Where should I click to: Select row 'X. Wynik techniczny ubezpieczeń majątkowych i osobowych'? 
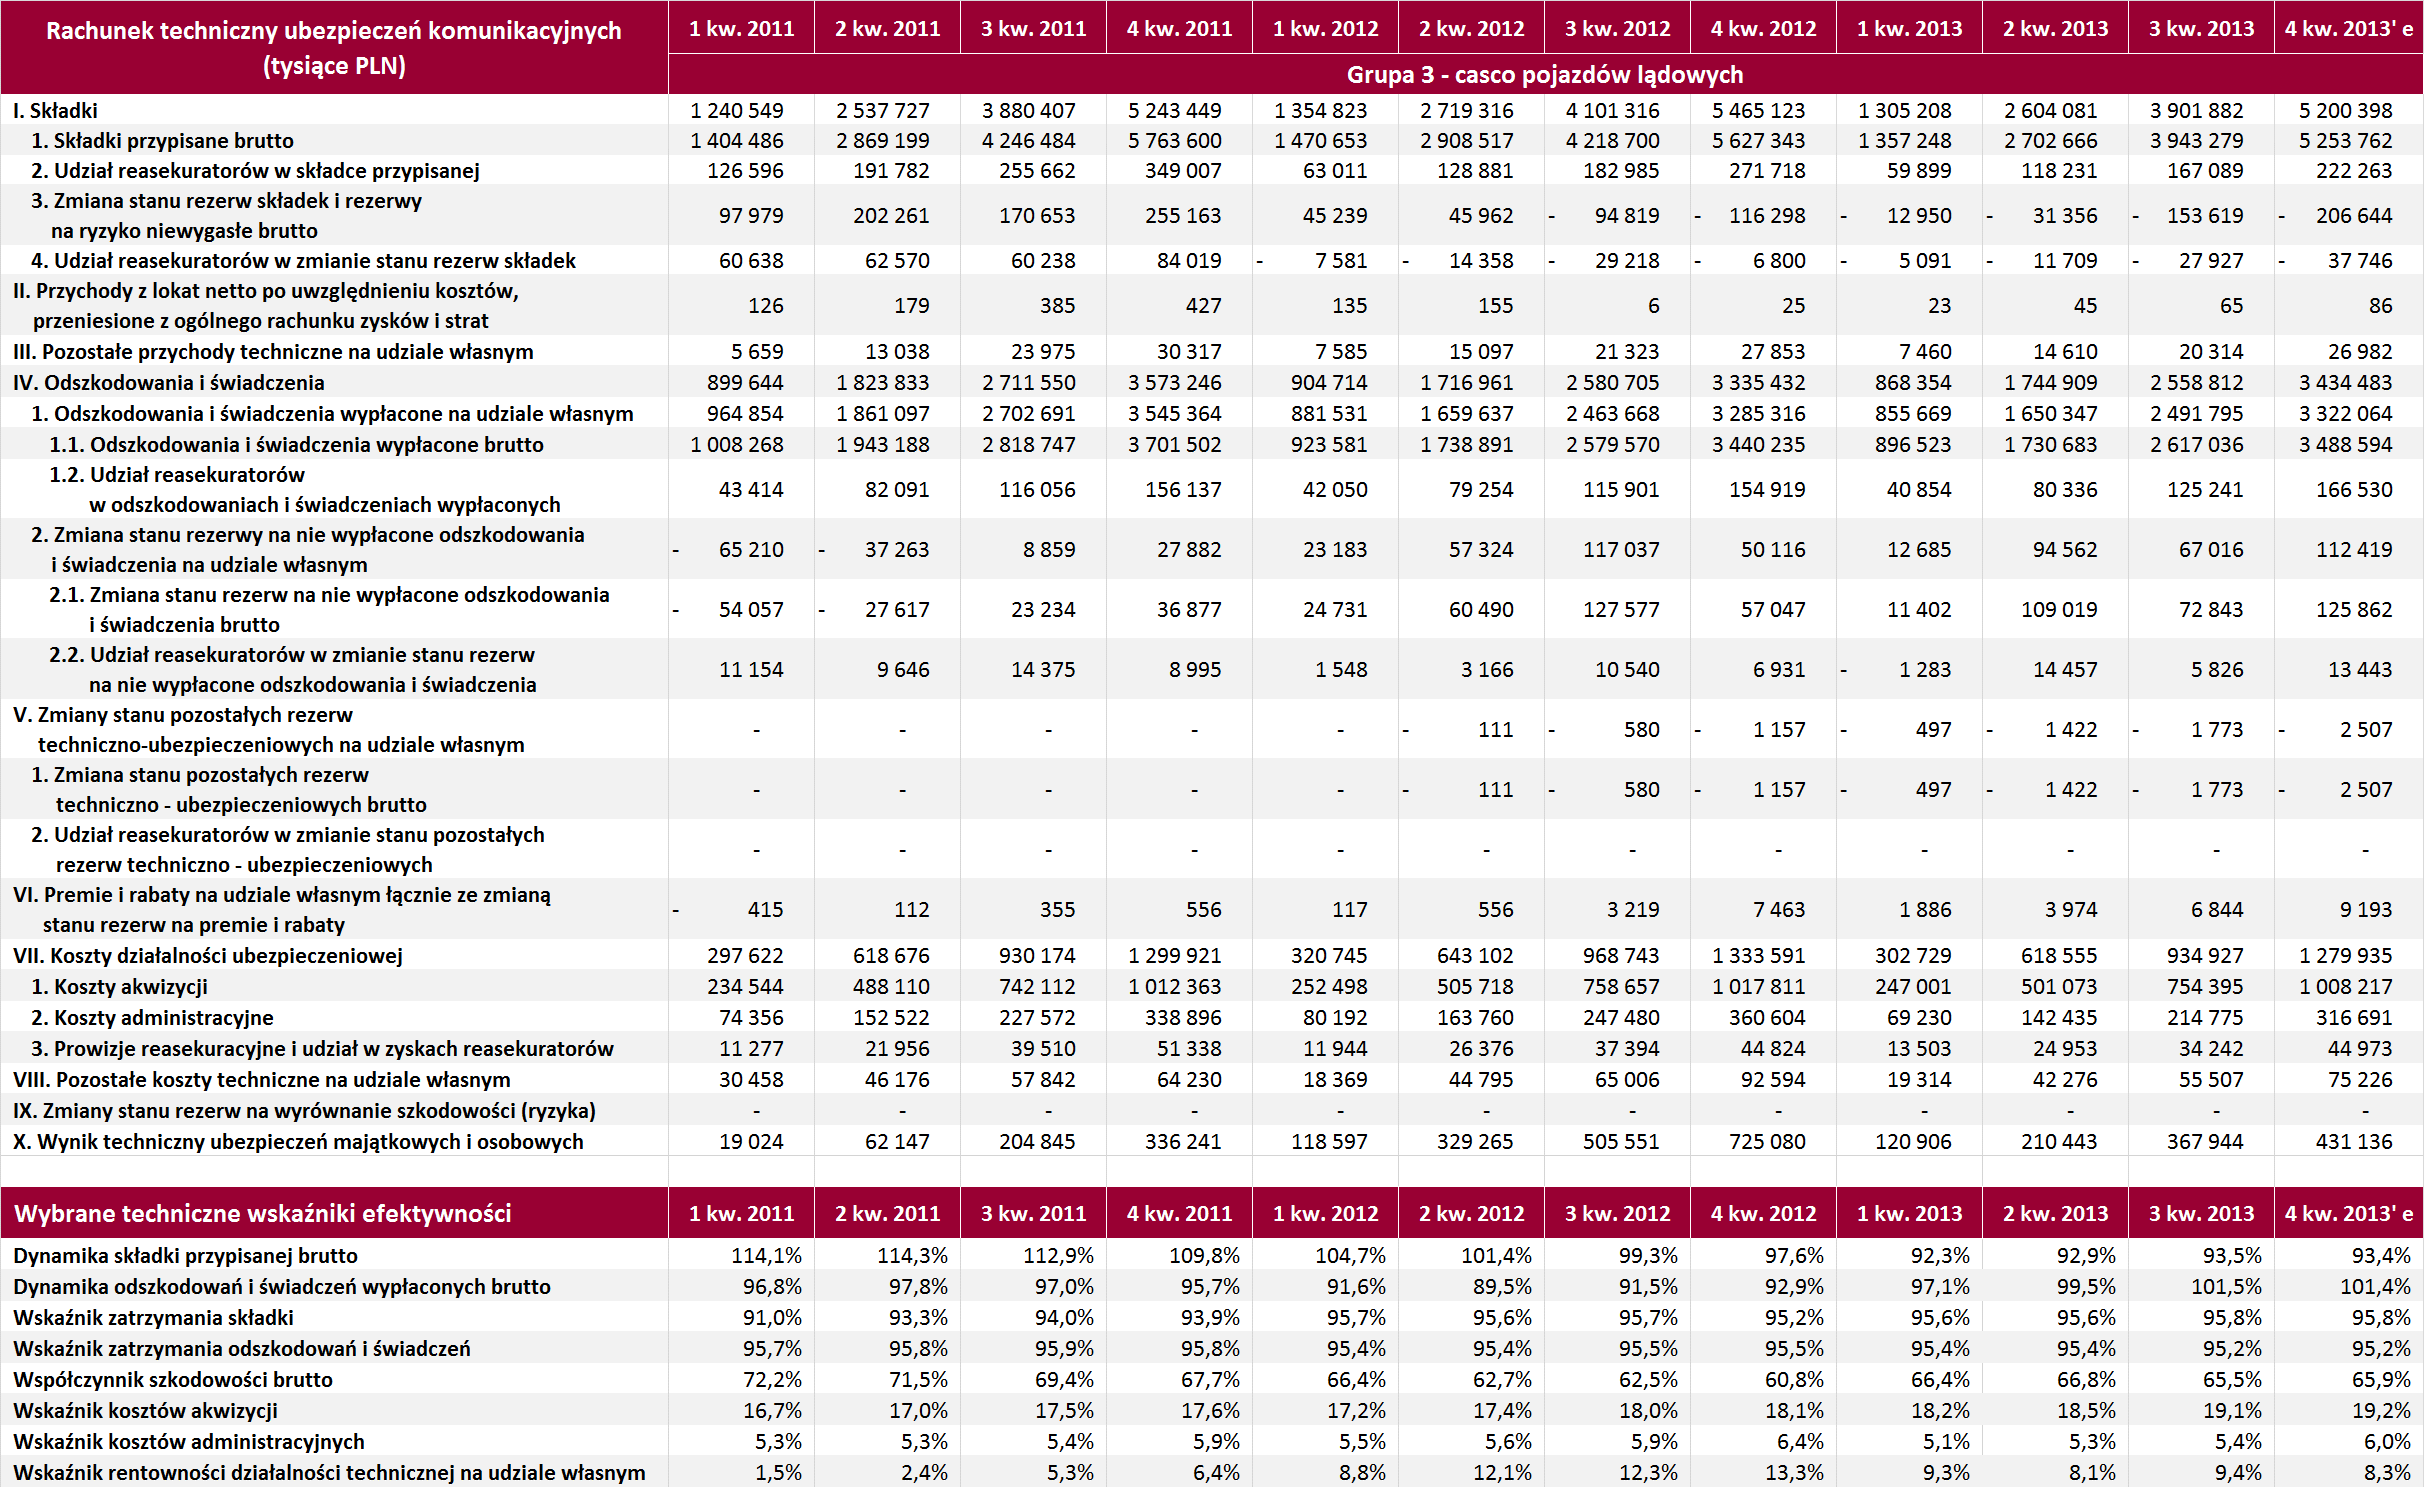[298, 1141]
